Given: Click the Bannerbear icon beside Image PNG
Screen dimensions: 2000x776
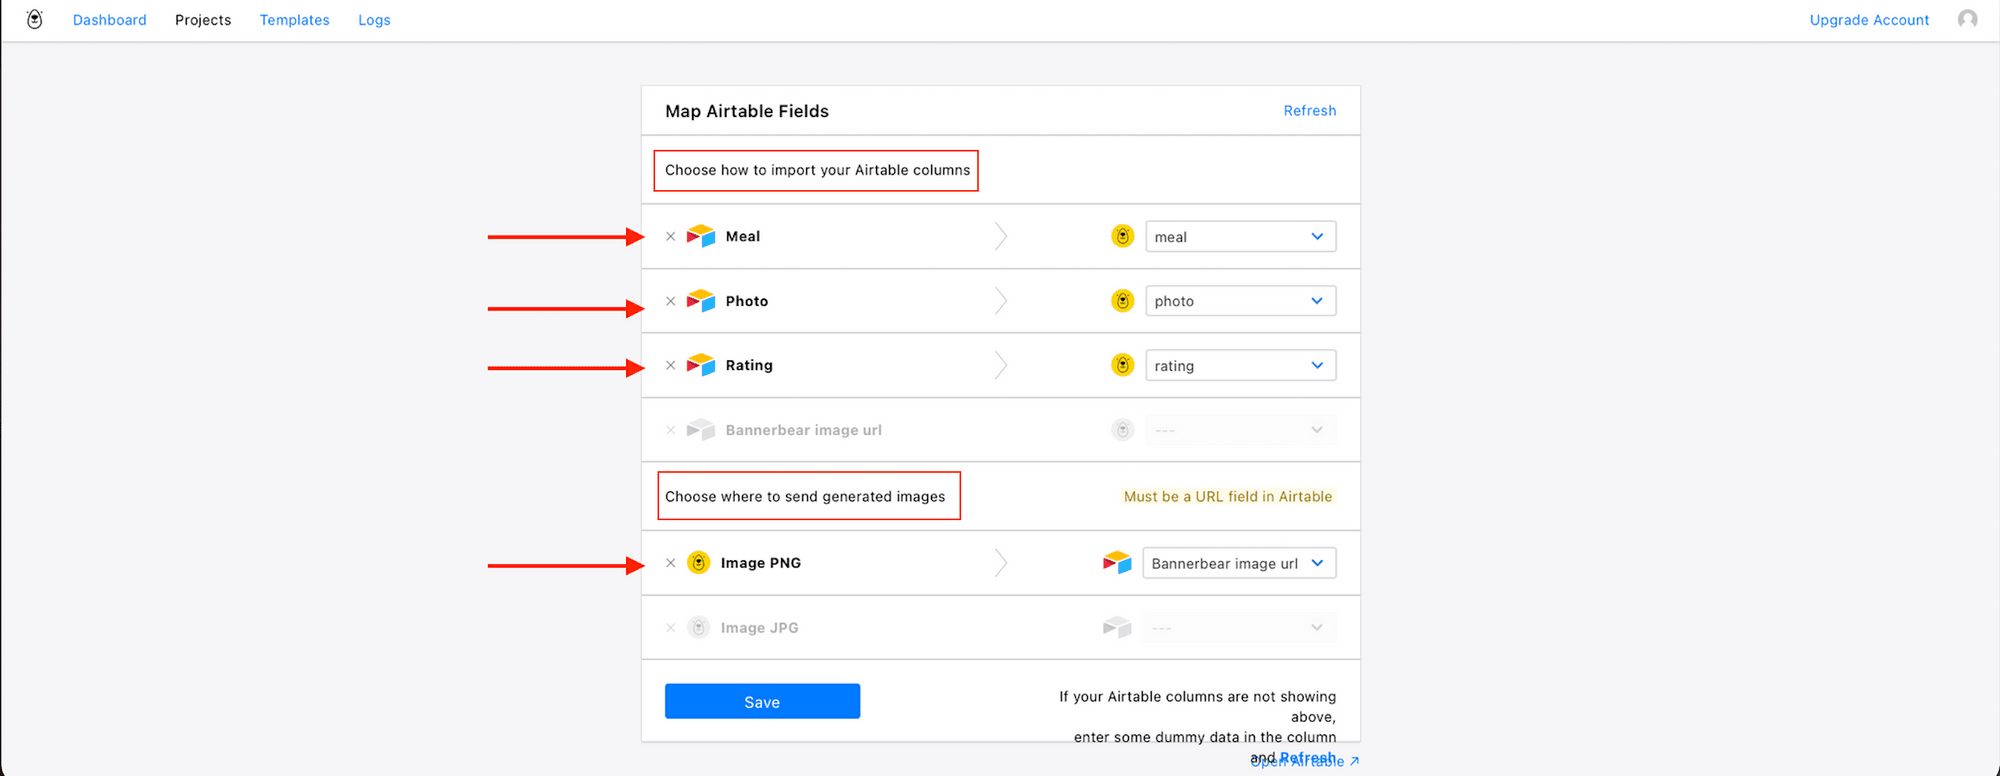Looking at the screenshot, I should pos(699,563).
